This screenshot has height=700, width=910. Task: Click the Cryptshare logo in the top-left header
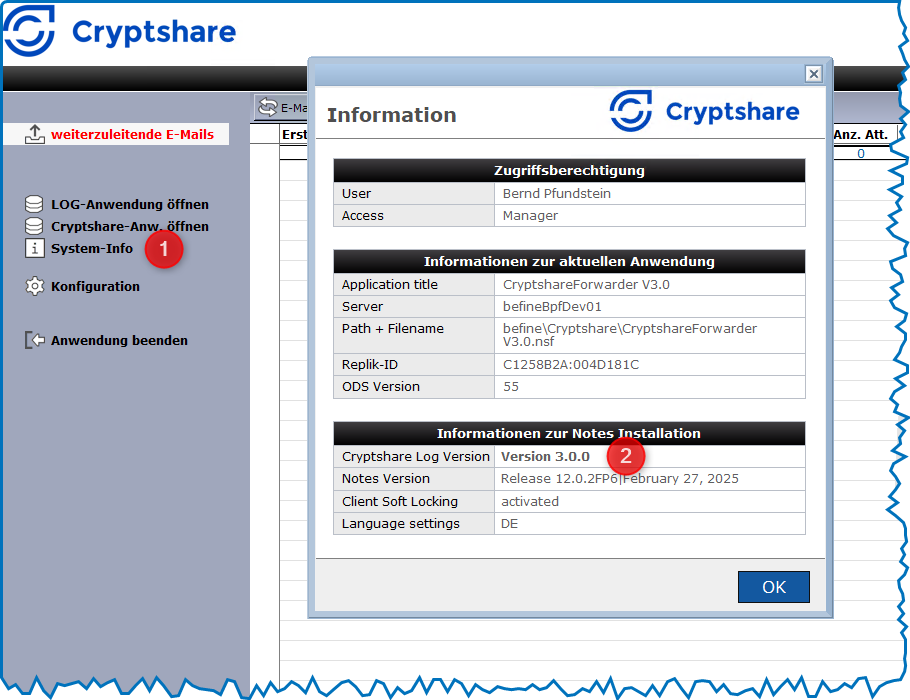120,32
